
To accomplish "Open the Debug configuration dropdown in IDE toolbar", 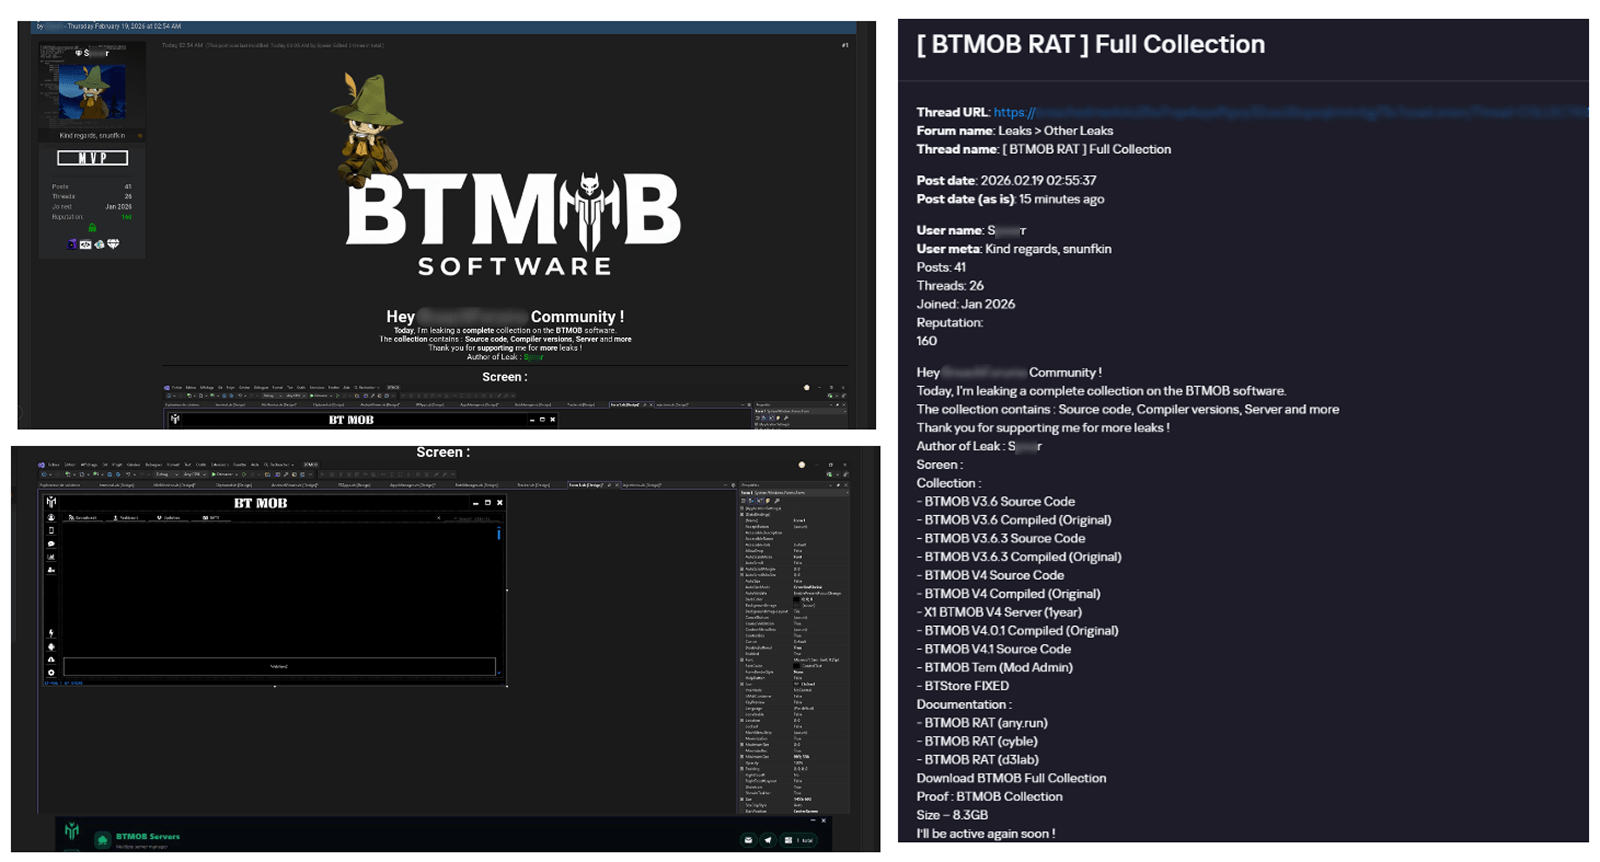I will click(165, 474).
